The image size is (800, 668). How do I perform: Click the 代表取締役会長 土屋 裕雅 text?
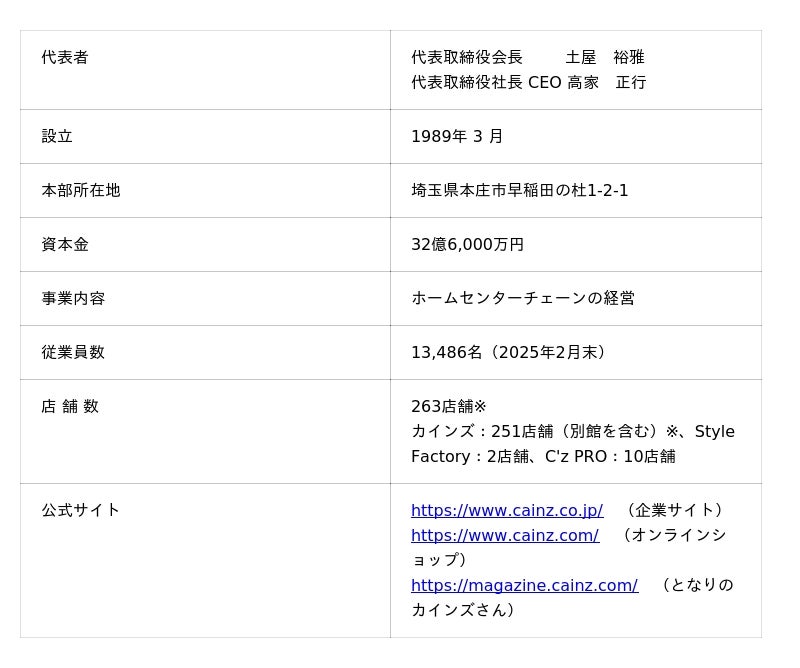point(527,58)
